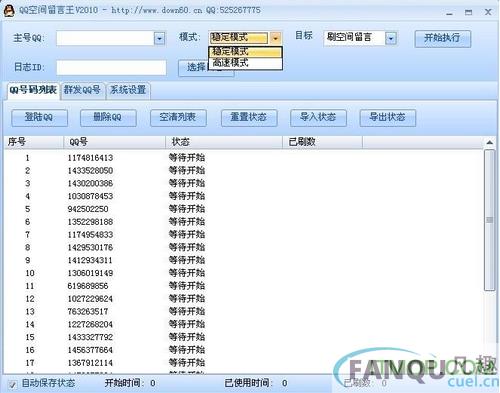Viewport: 500px width, 393px height.
Task: Click into the 日志ID input field
Action: coord(111,68)
